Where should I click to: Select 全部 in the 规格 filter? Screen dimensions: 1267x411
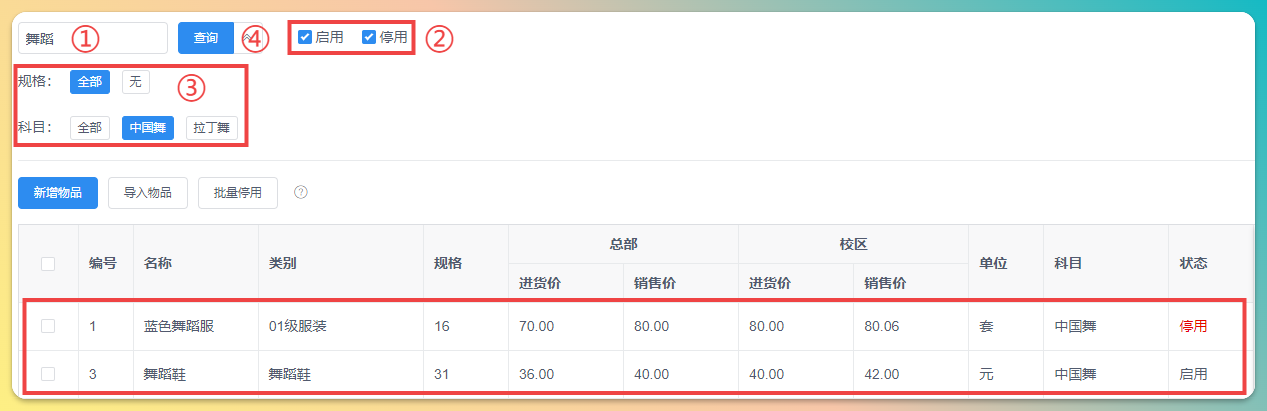tap(90, 82)
